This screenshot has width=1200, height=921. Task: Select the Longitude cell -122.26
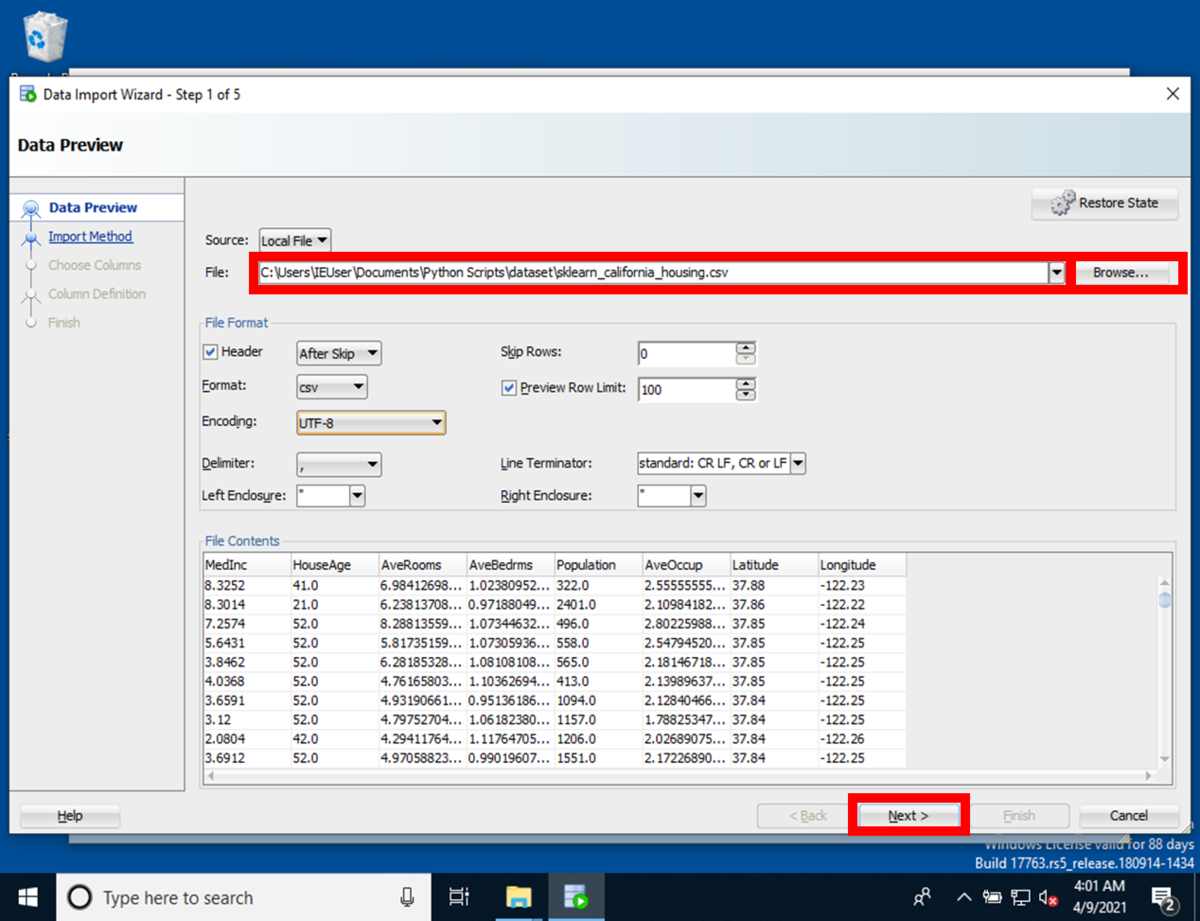pyautogui.click(x=862, y=739)
